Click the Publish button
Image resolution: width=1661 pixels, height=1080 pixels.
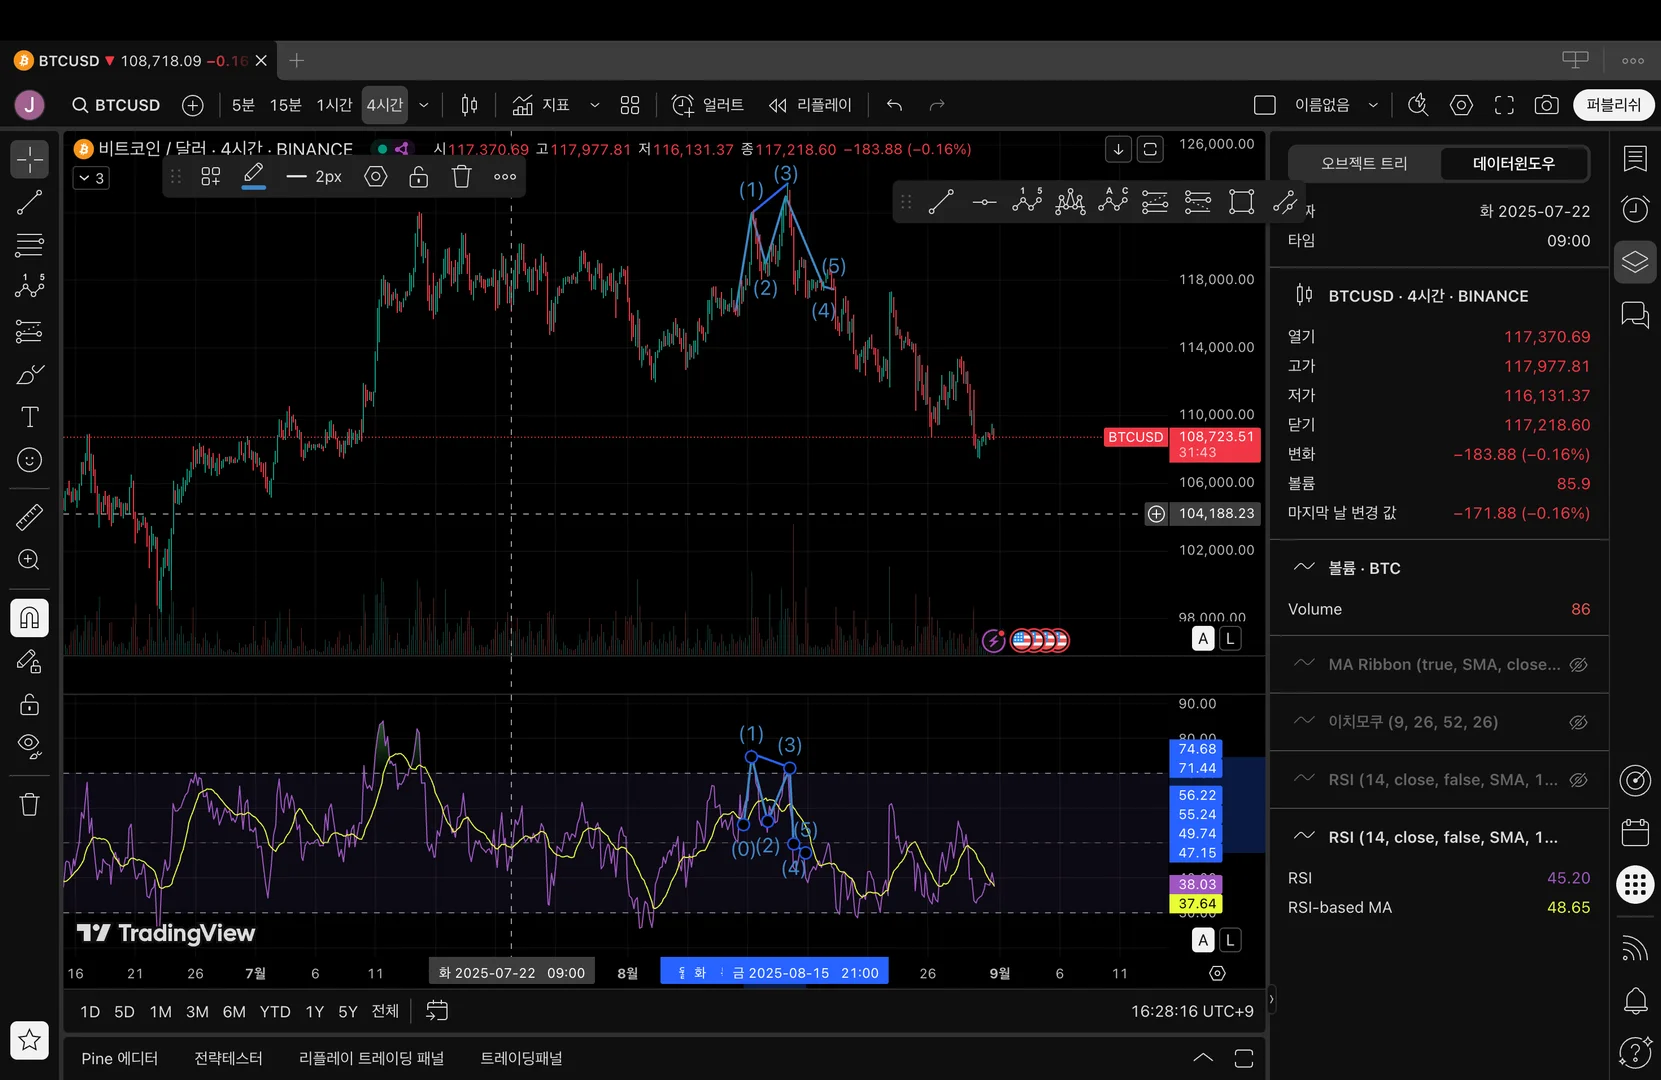[x=1613, y=105]
